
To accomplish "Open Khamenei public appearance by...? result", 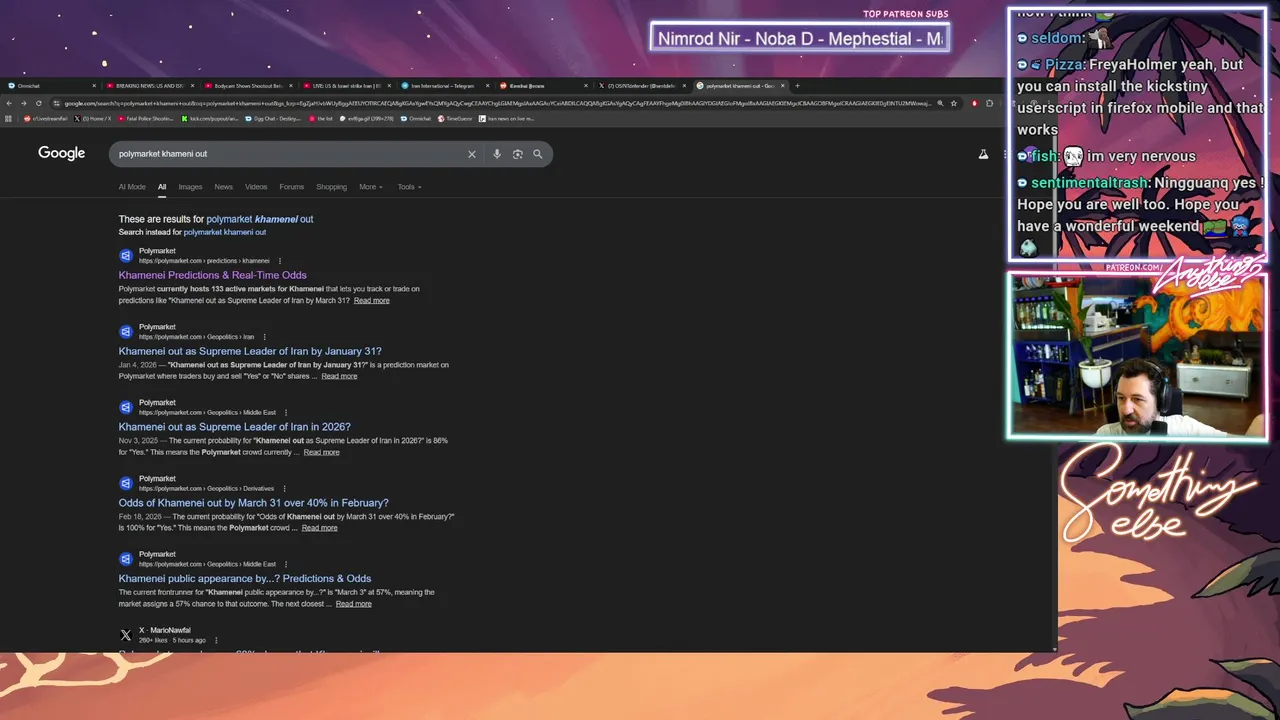I will [245, 578].
